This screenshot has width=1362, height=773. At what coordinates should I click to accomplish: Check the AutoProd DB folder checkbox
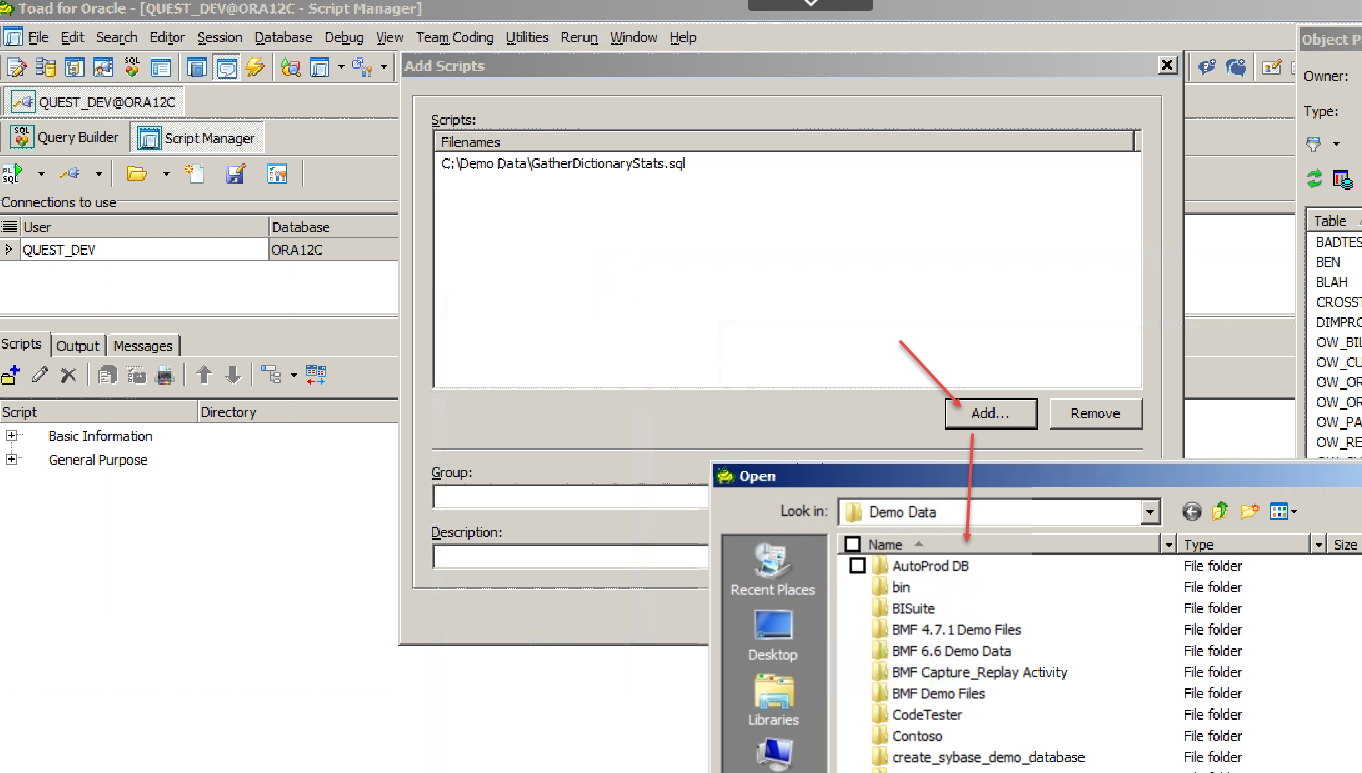coord(857,566)
